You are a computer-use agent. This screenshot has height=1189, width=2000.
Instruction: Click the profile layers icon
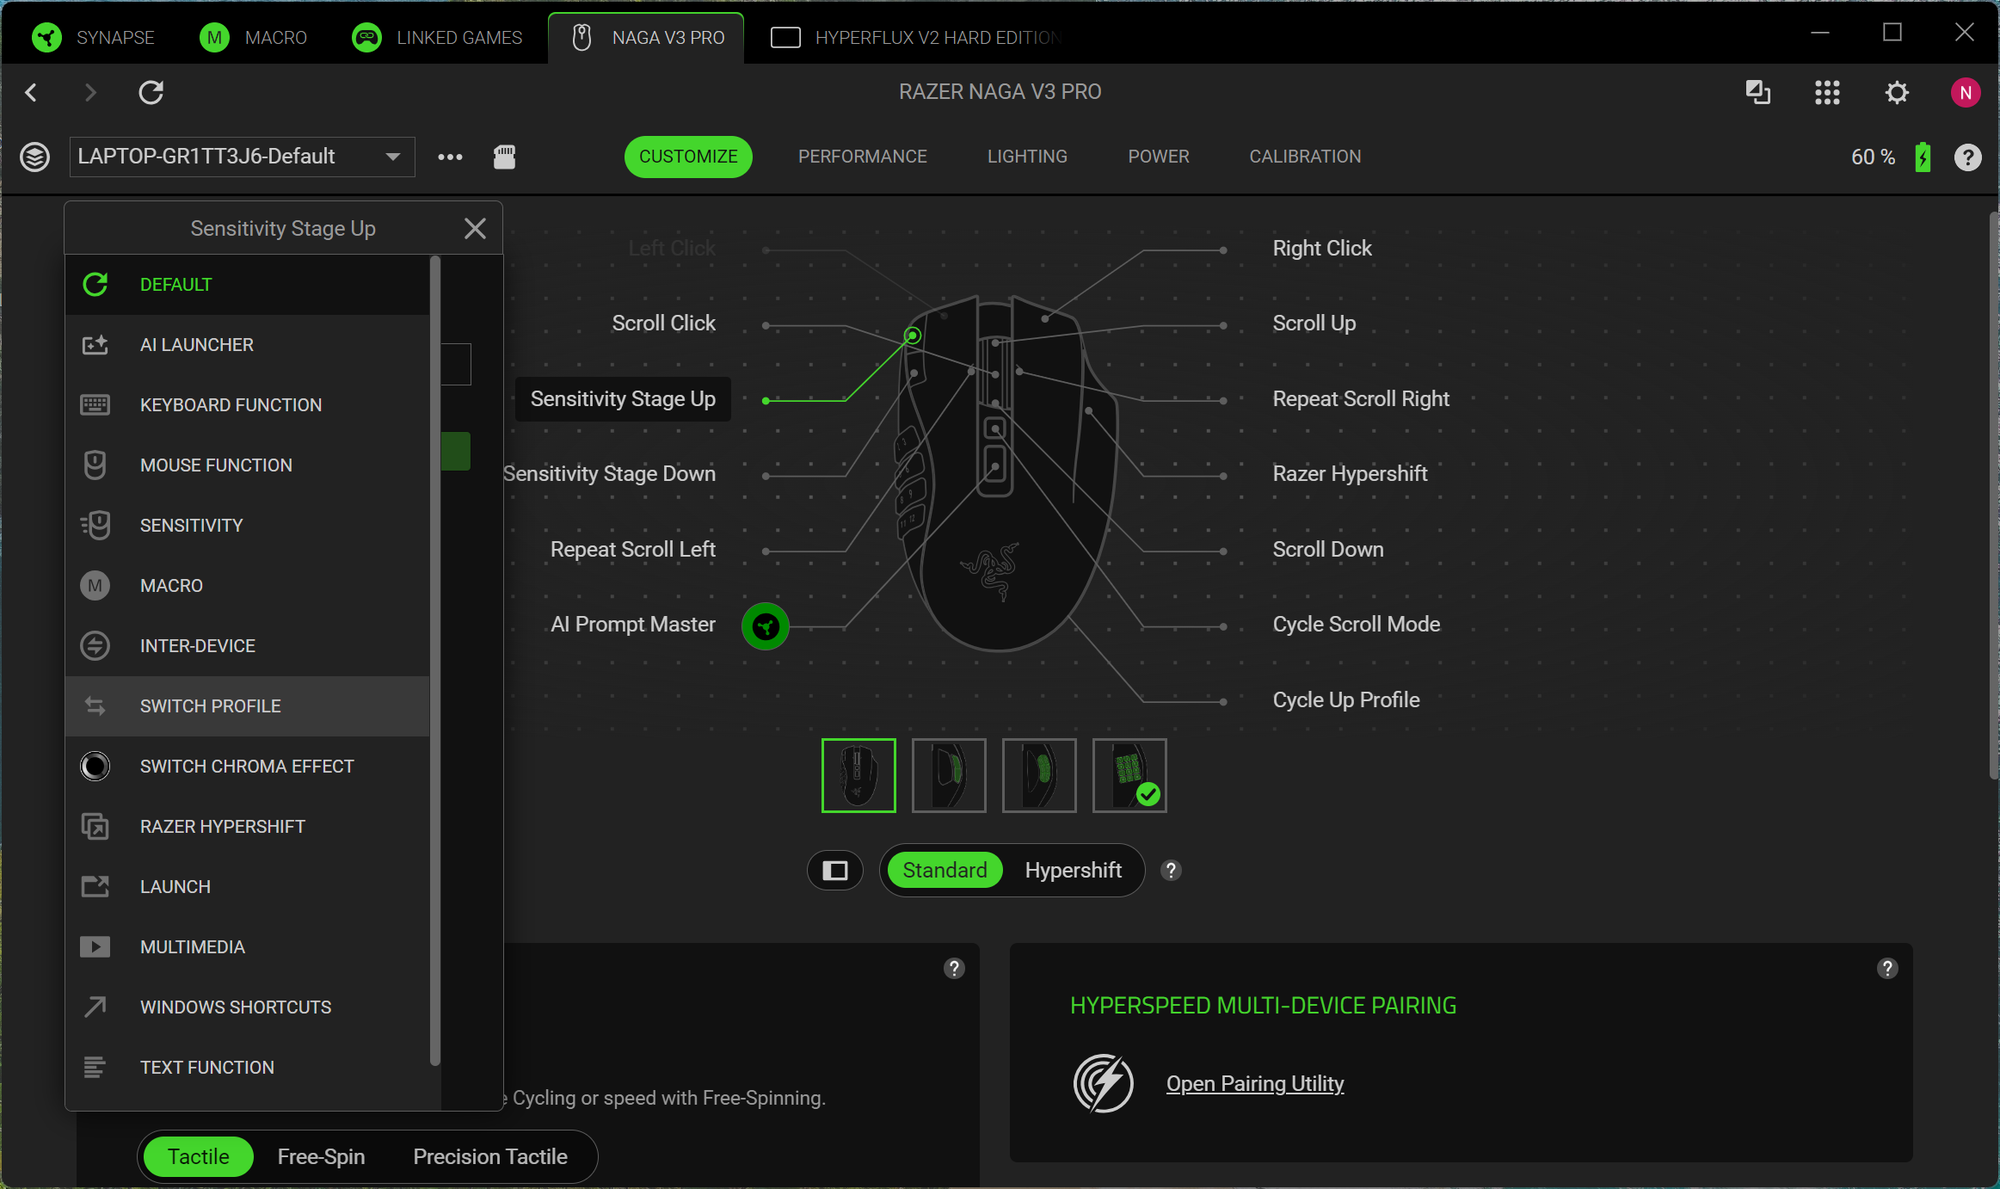(35, 157)
